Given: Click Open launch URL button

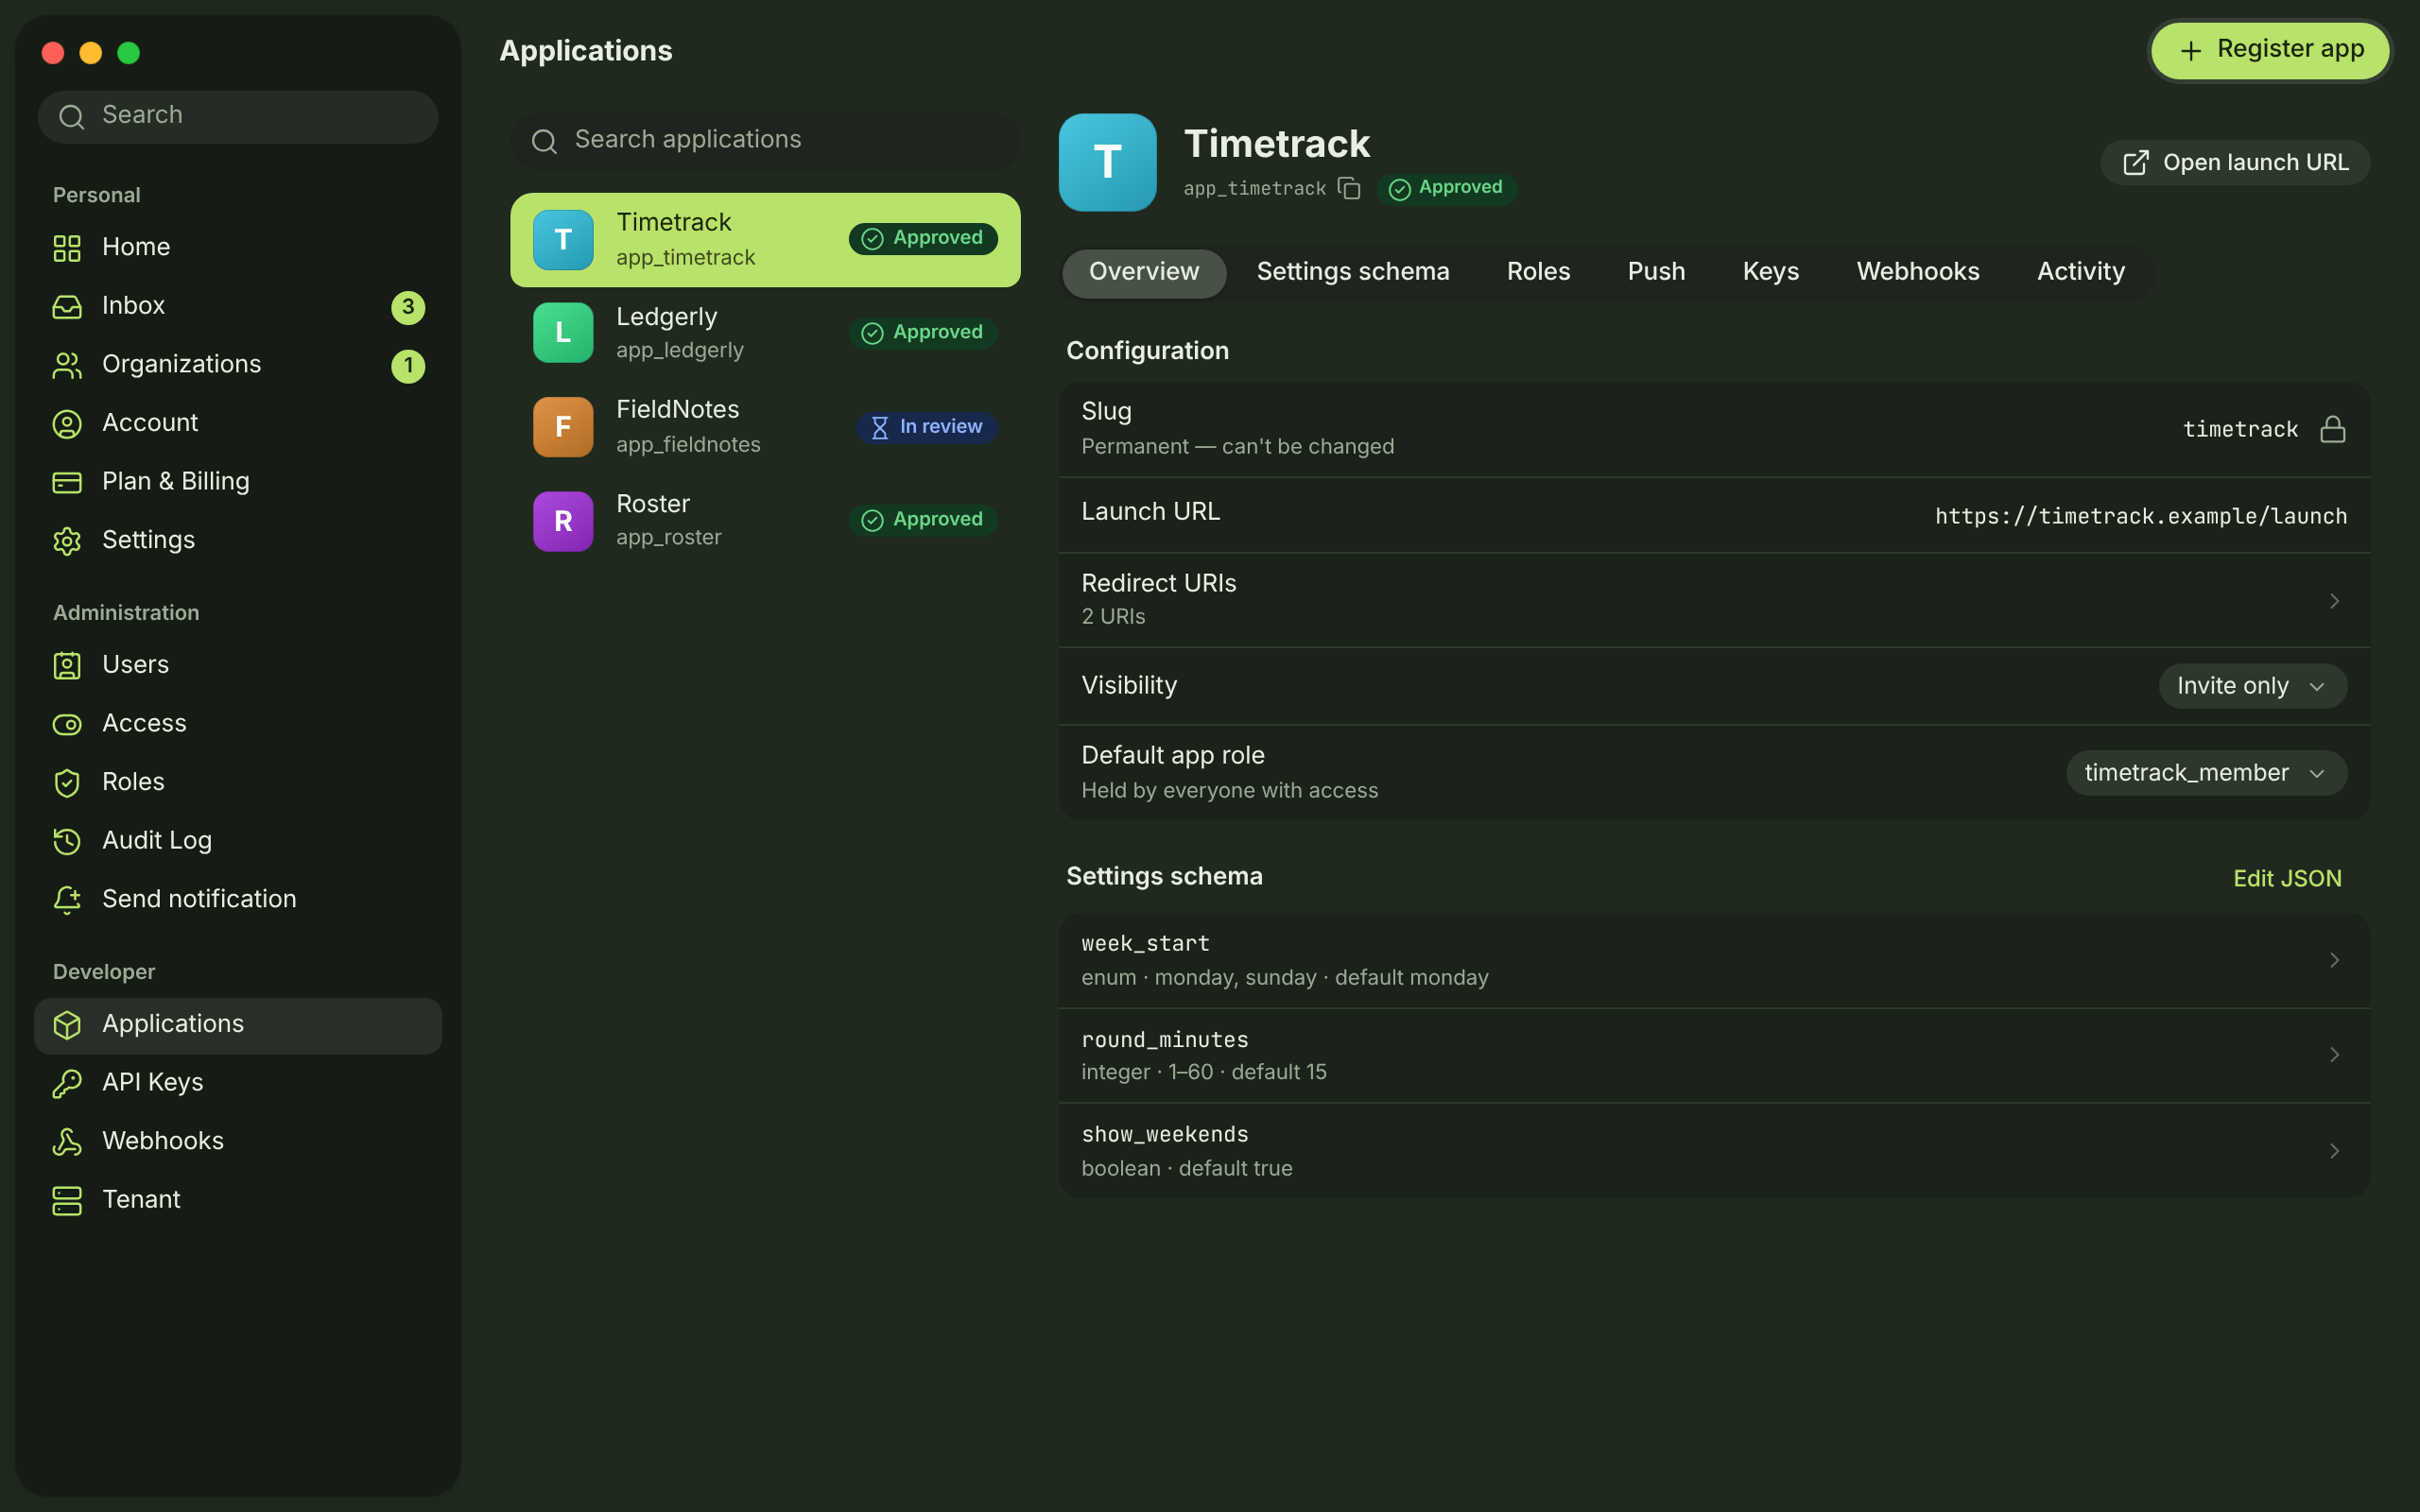Looking at the screenshot, I should point(2234,163).
